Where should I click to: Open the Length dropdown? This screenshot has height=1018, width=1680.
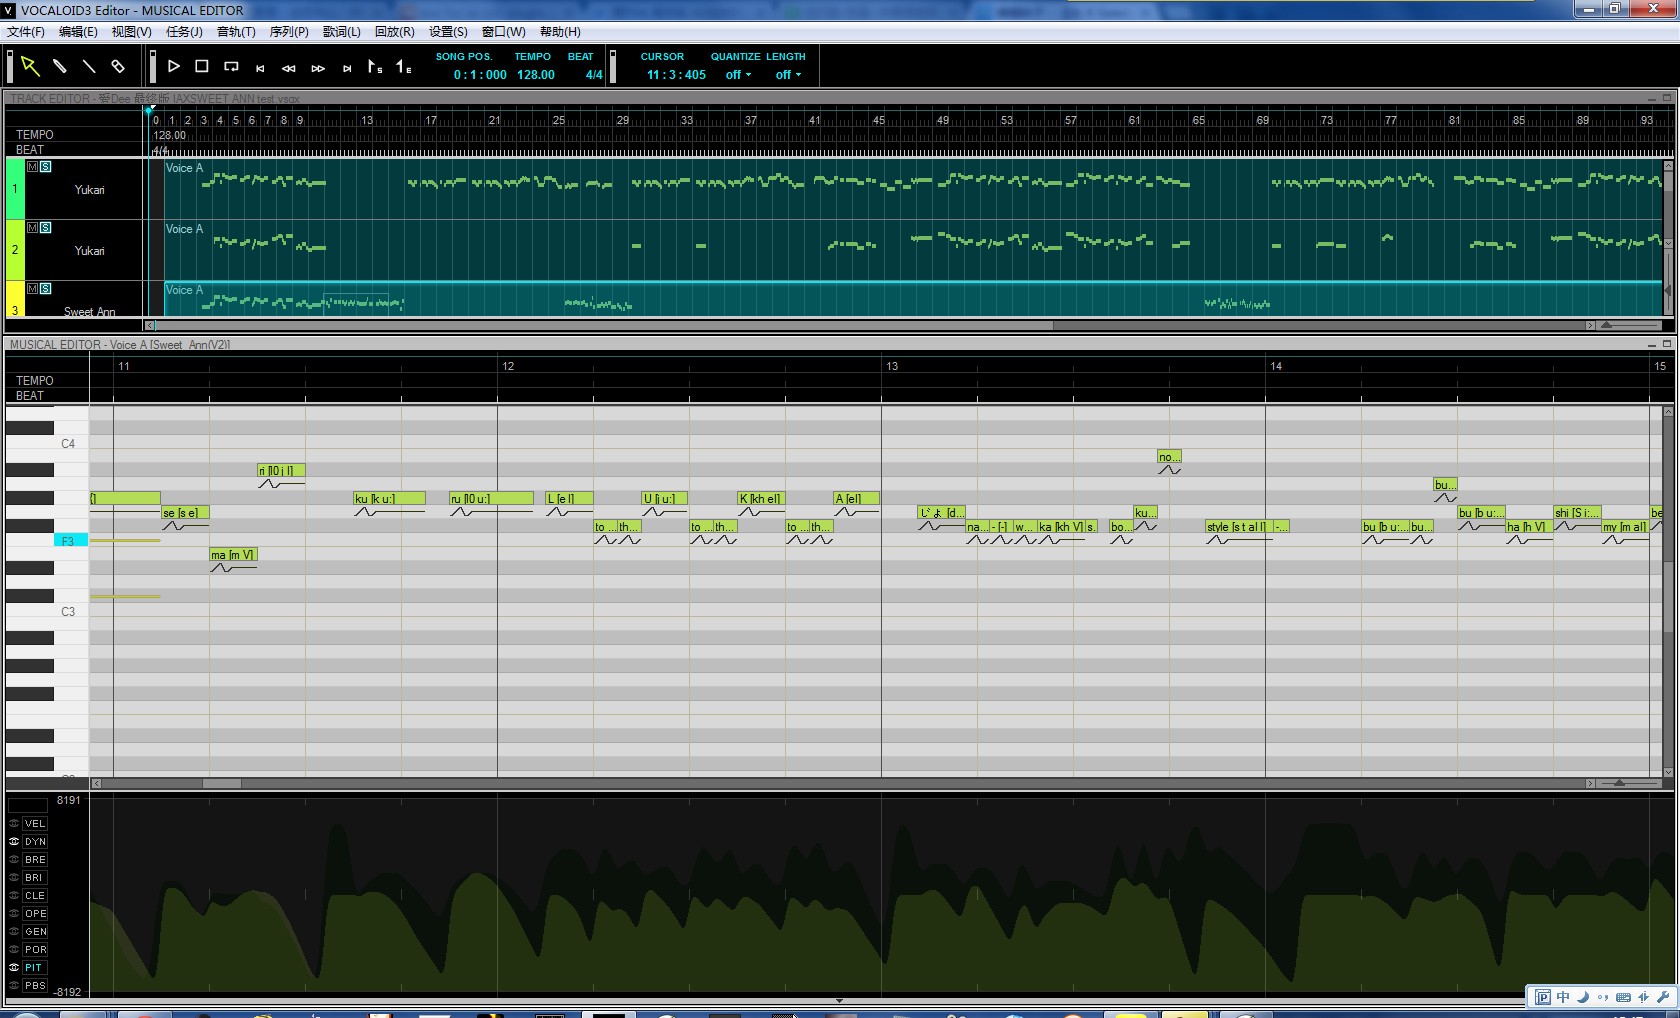click(x=788, y=75)
